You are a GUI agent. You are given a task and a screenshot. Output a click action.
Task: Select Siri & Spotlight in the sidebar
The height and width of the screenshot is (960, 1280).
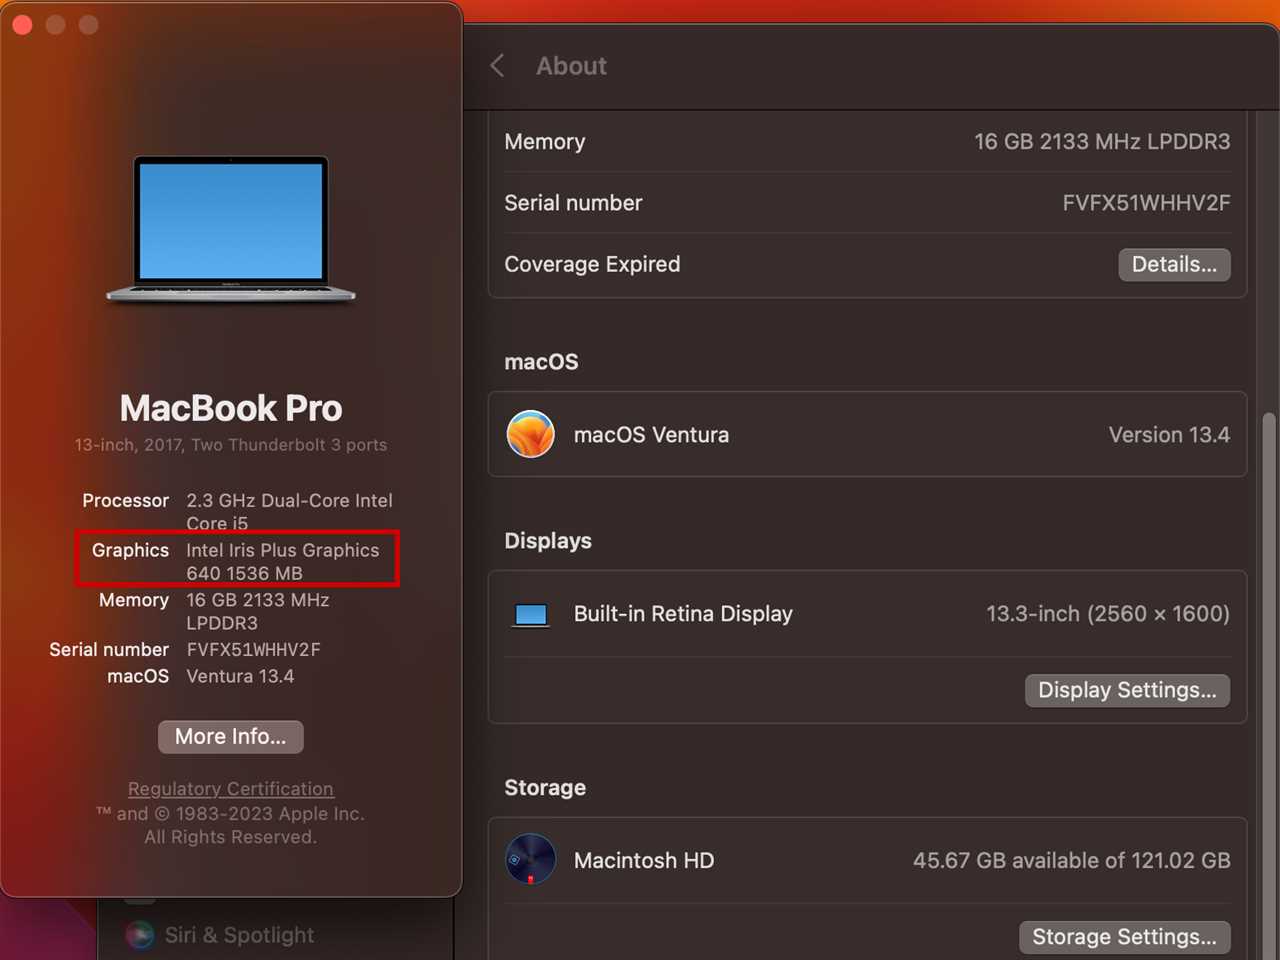[239, 935]
